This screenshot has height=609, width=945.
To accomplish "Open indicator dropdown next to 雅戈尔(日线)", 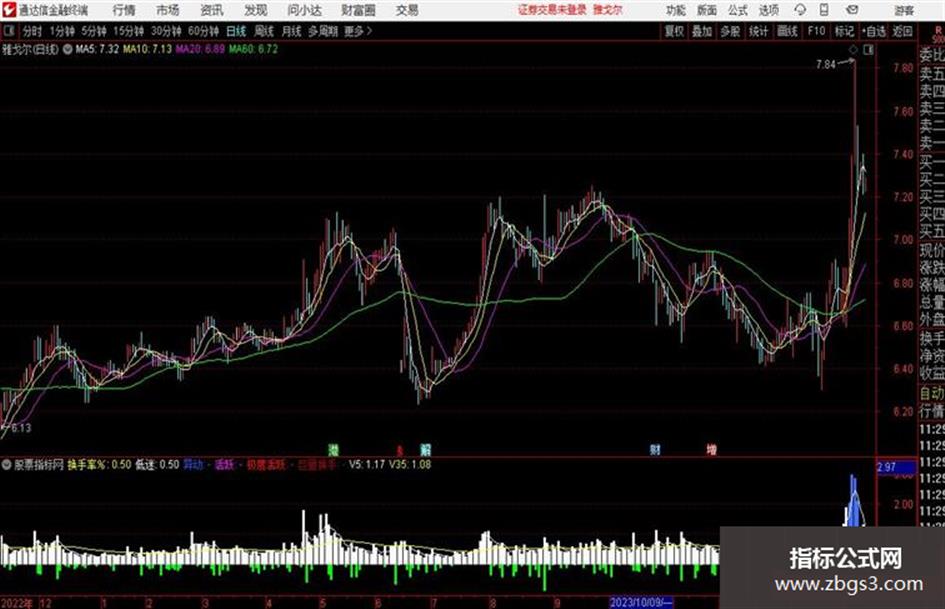I will click(x=68, y=49).
